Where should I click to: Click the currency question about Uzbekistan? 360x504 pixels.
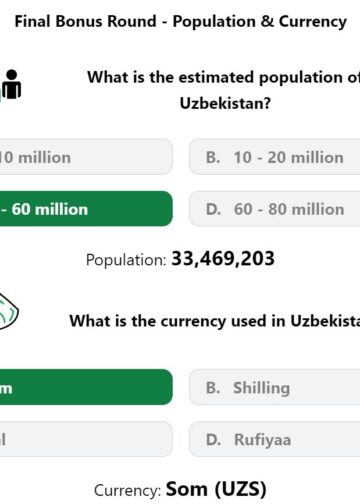[x=215, y=321]
